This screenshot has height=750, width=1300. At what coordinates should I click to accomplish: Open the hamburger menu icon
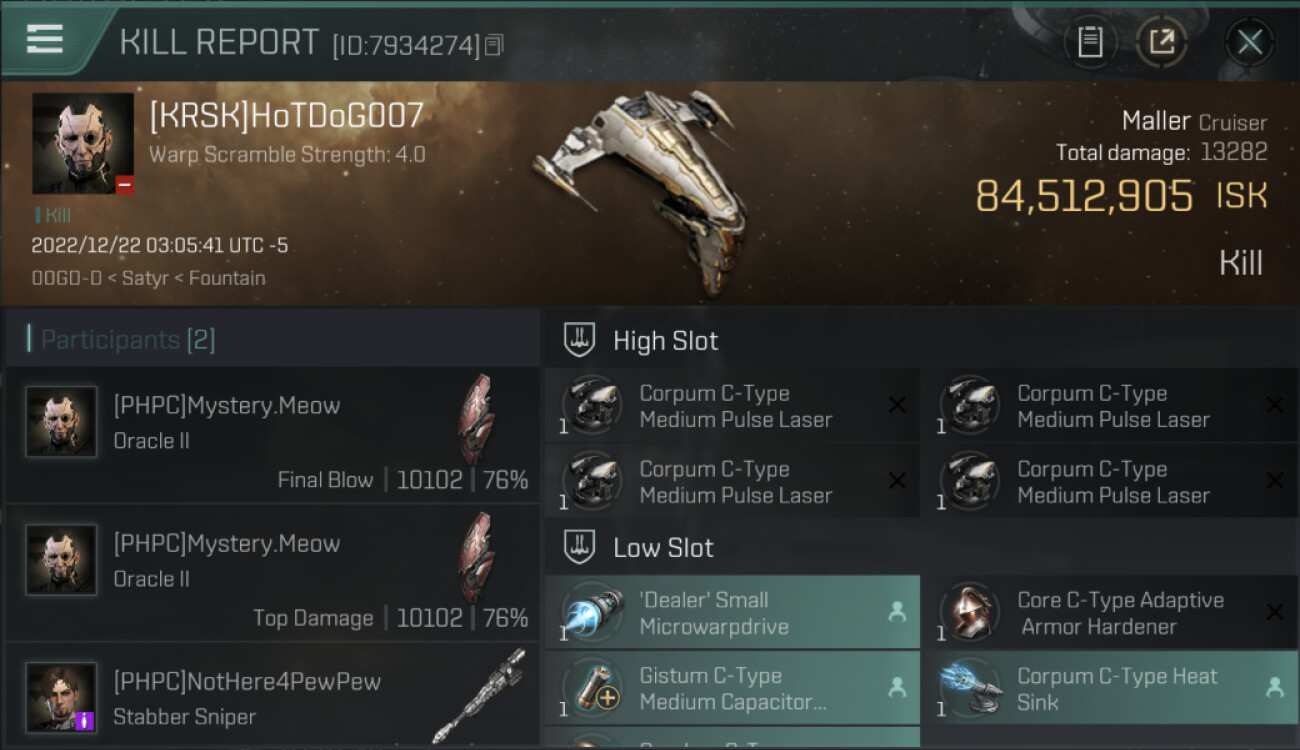(x=45, y=39)
